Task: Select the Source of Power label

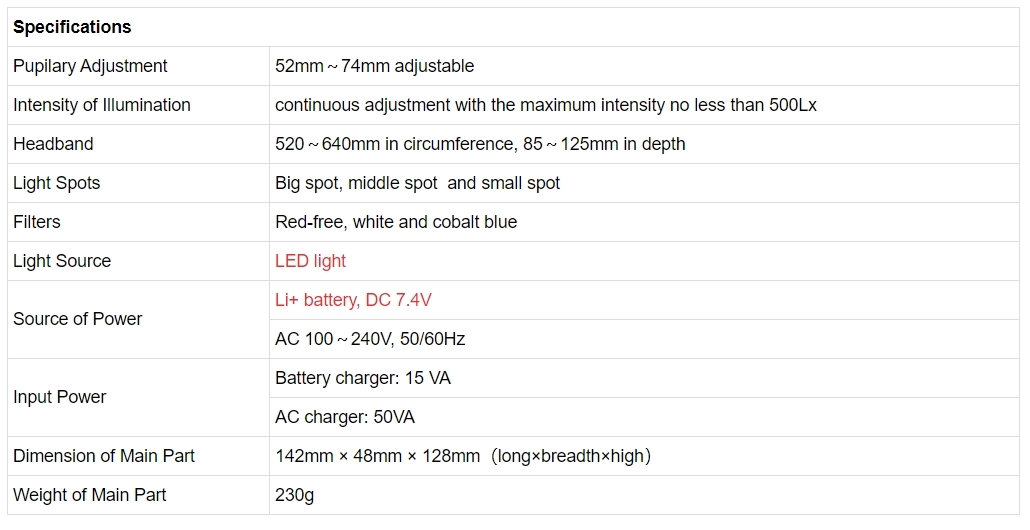Action: click(x=77, y=319)
